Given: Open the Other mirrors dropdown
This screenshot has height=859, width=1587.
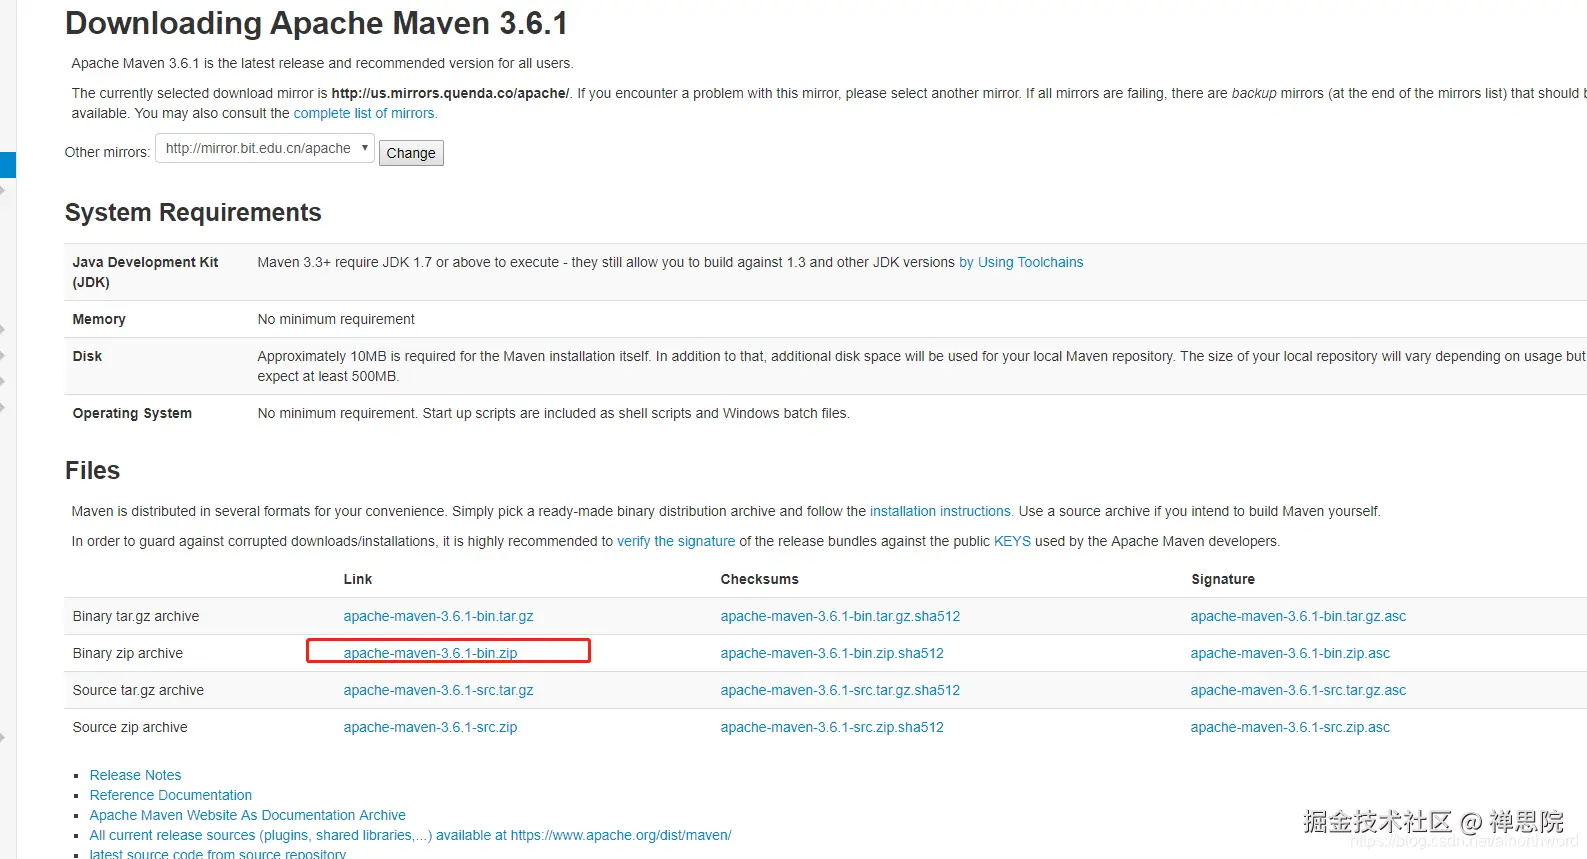Looking at the screenshot, I should (x=265, y=148).
